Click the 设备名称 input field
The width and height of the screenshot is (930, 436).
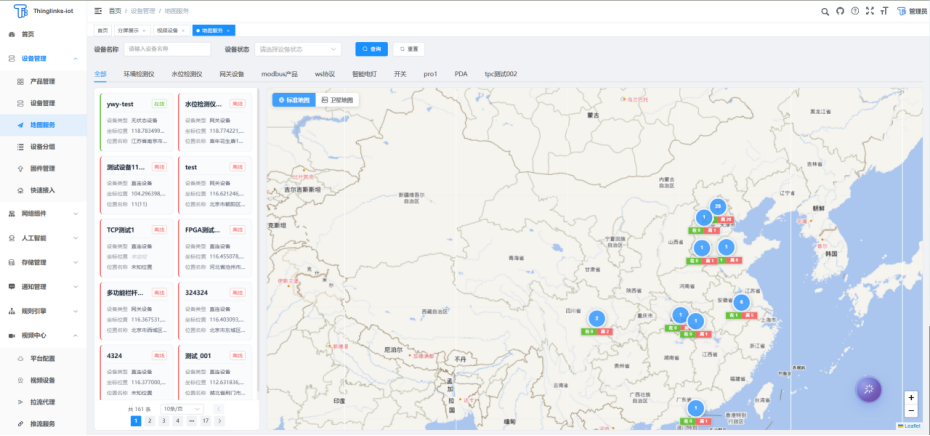[x=167, y=49]
